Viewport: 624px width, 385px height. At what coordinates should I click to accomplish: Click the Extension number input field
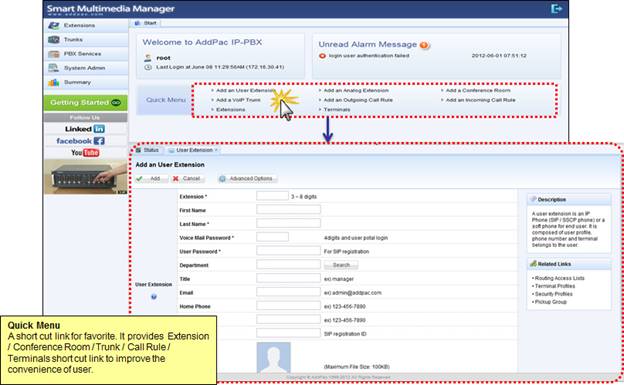[x=272, y=196]
